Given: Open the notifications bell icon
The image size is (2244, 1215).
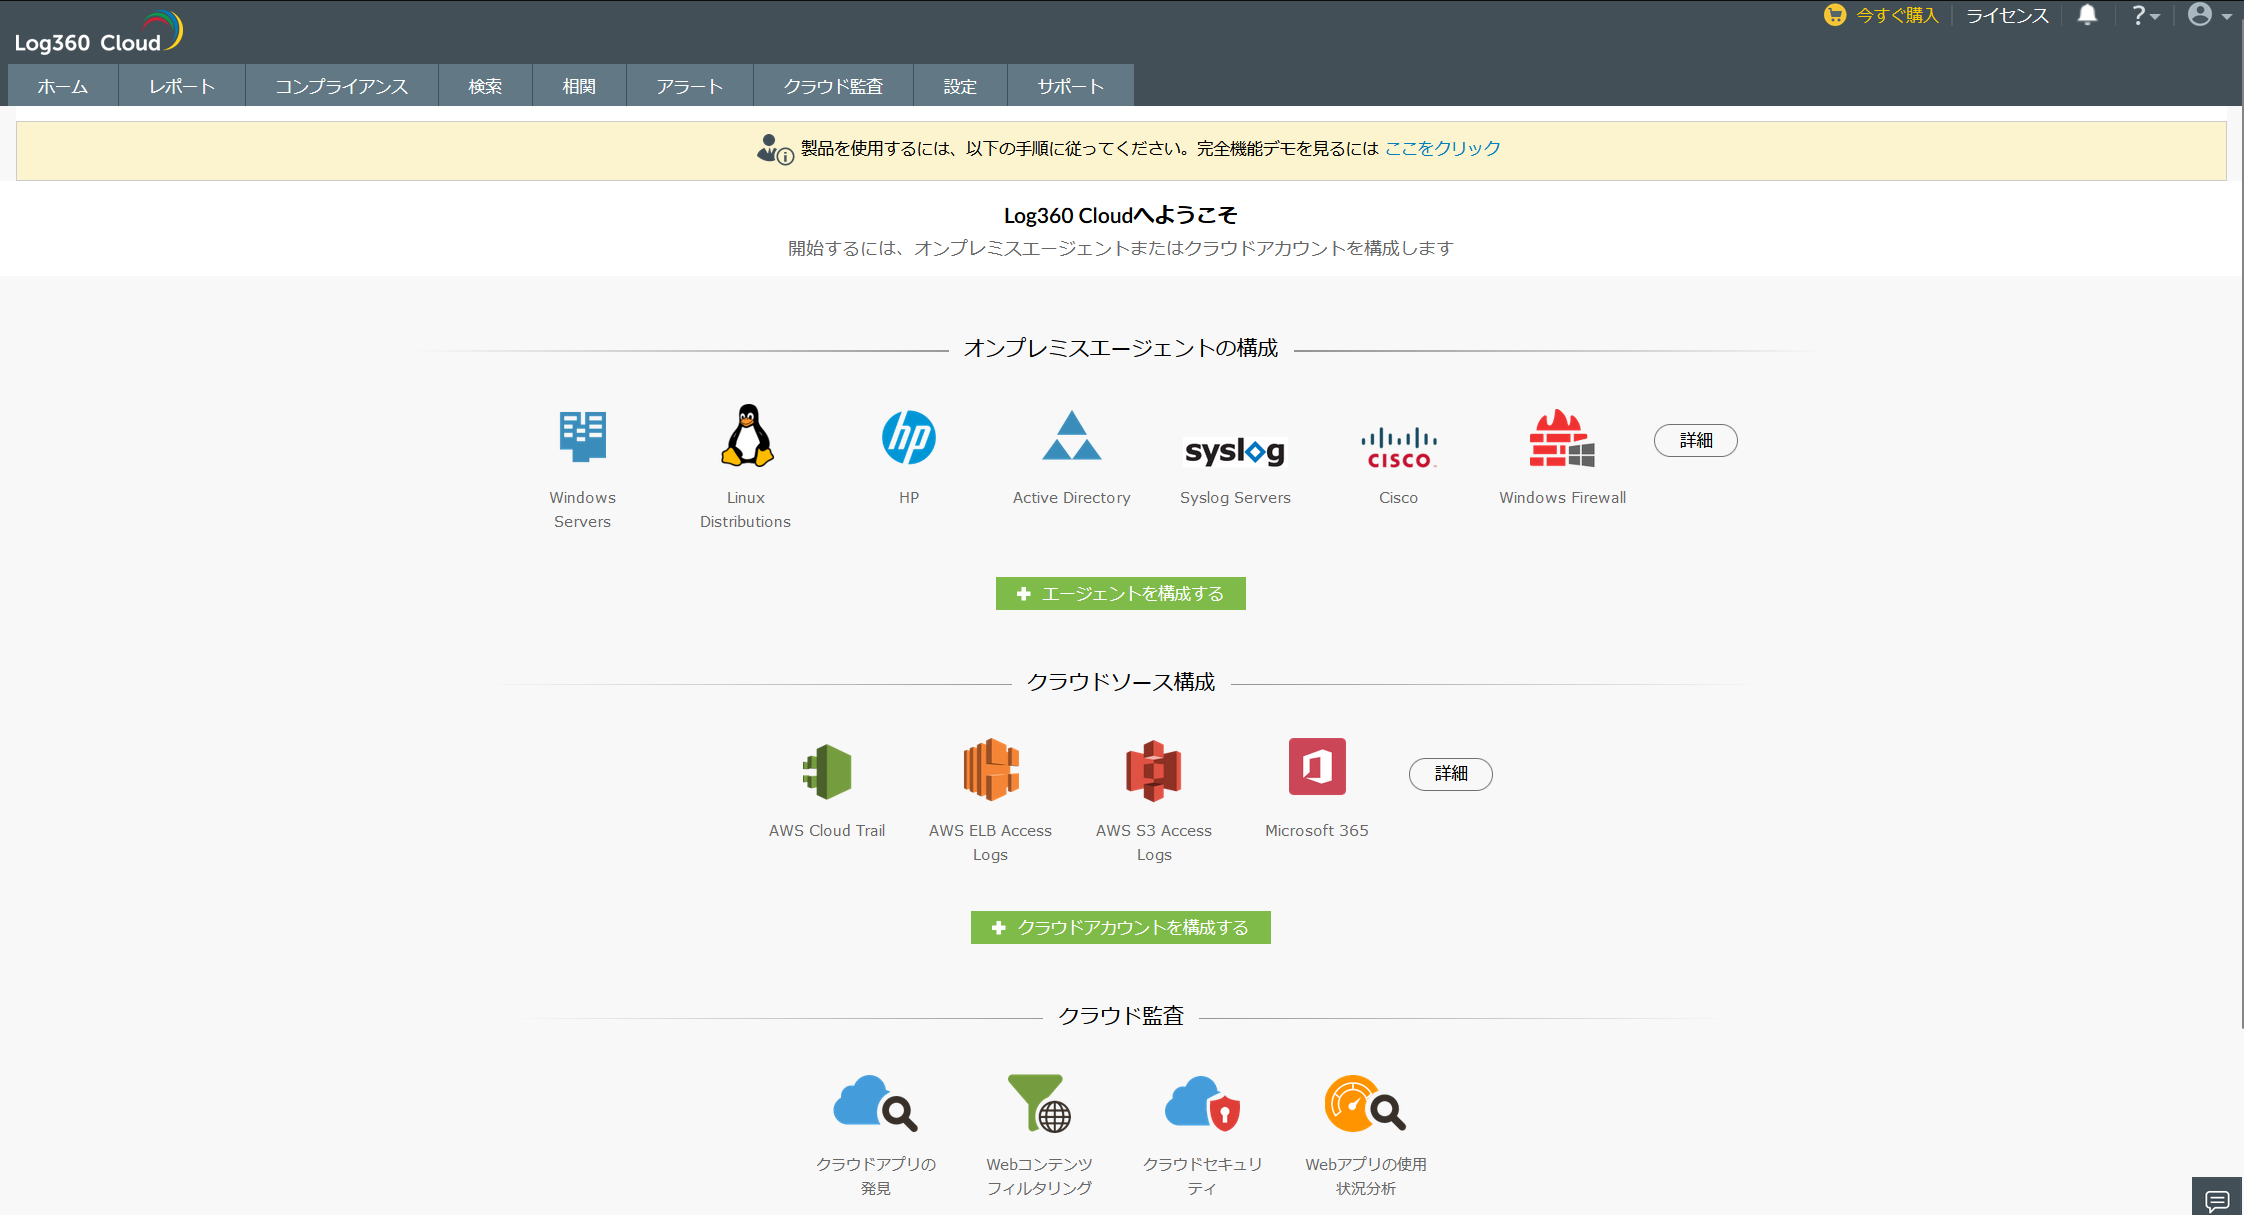Looking at the screenshot, I should click(2087, 15).
